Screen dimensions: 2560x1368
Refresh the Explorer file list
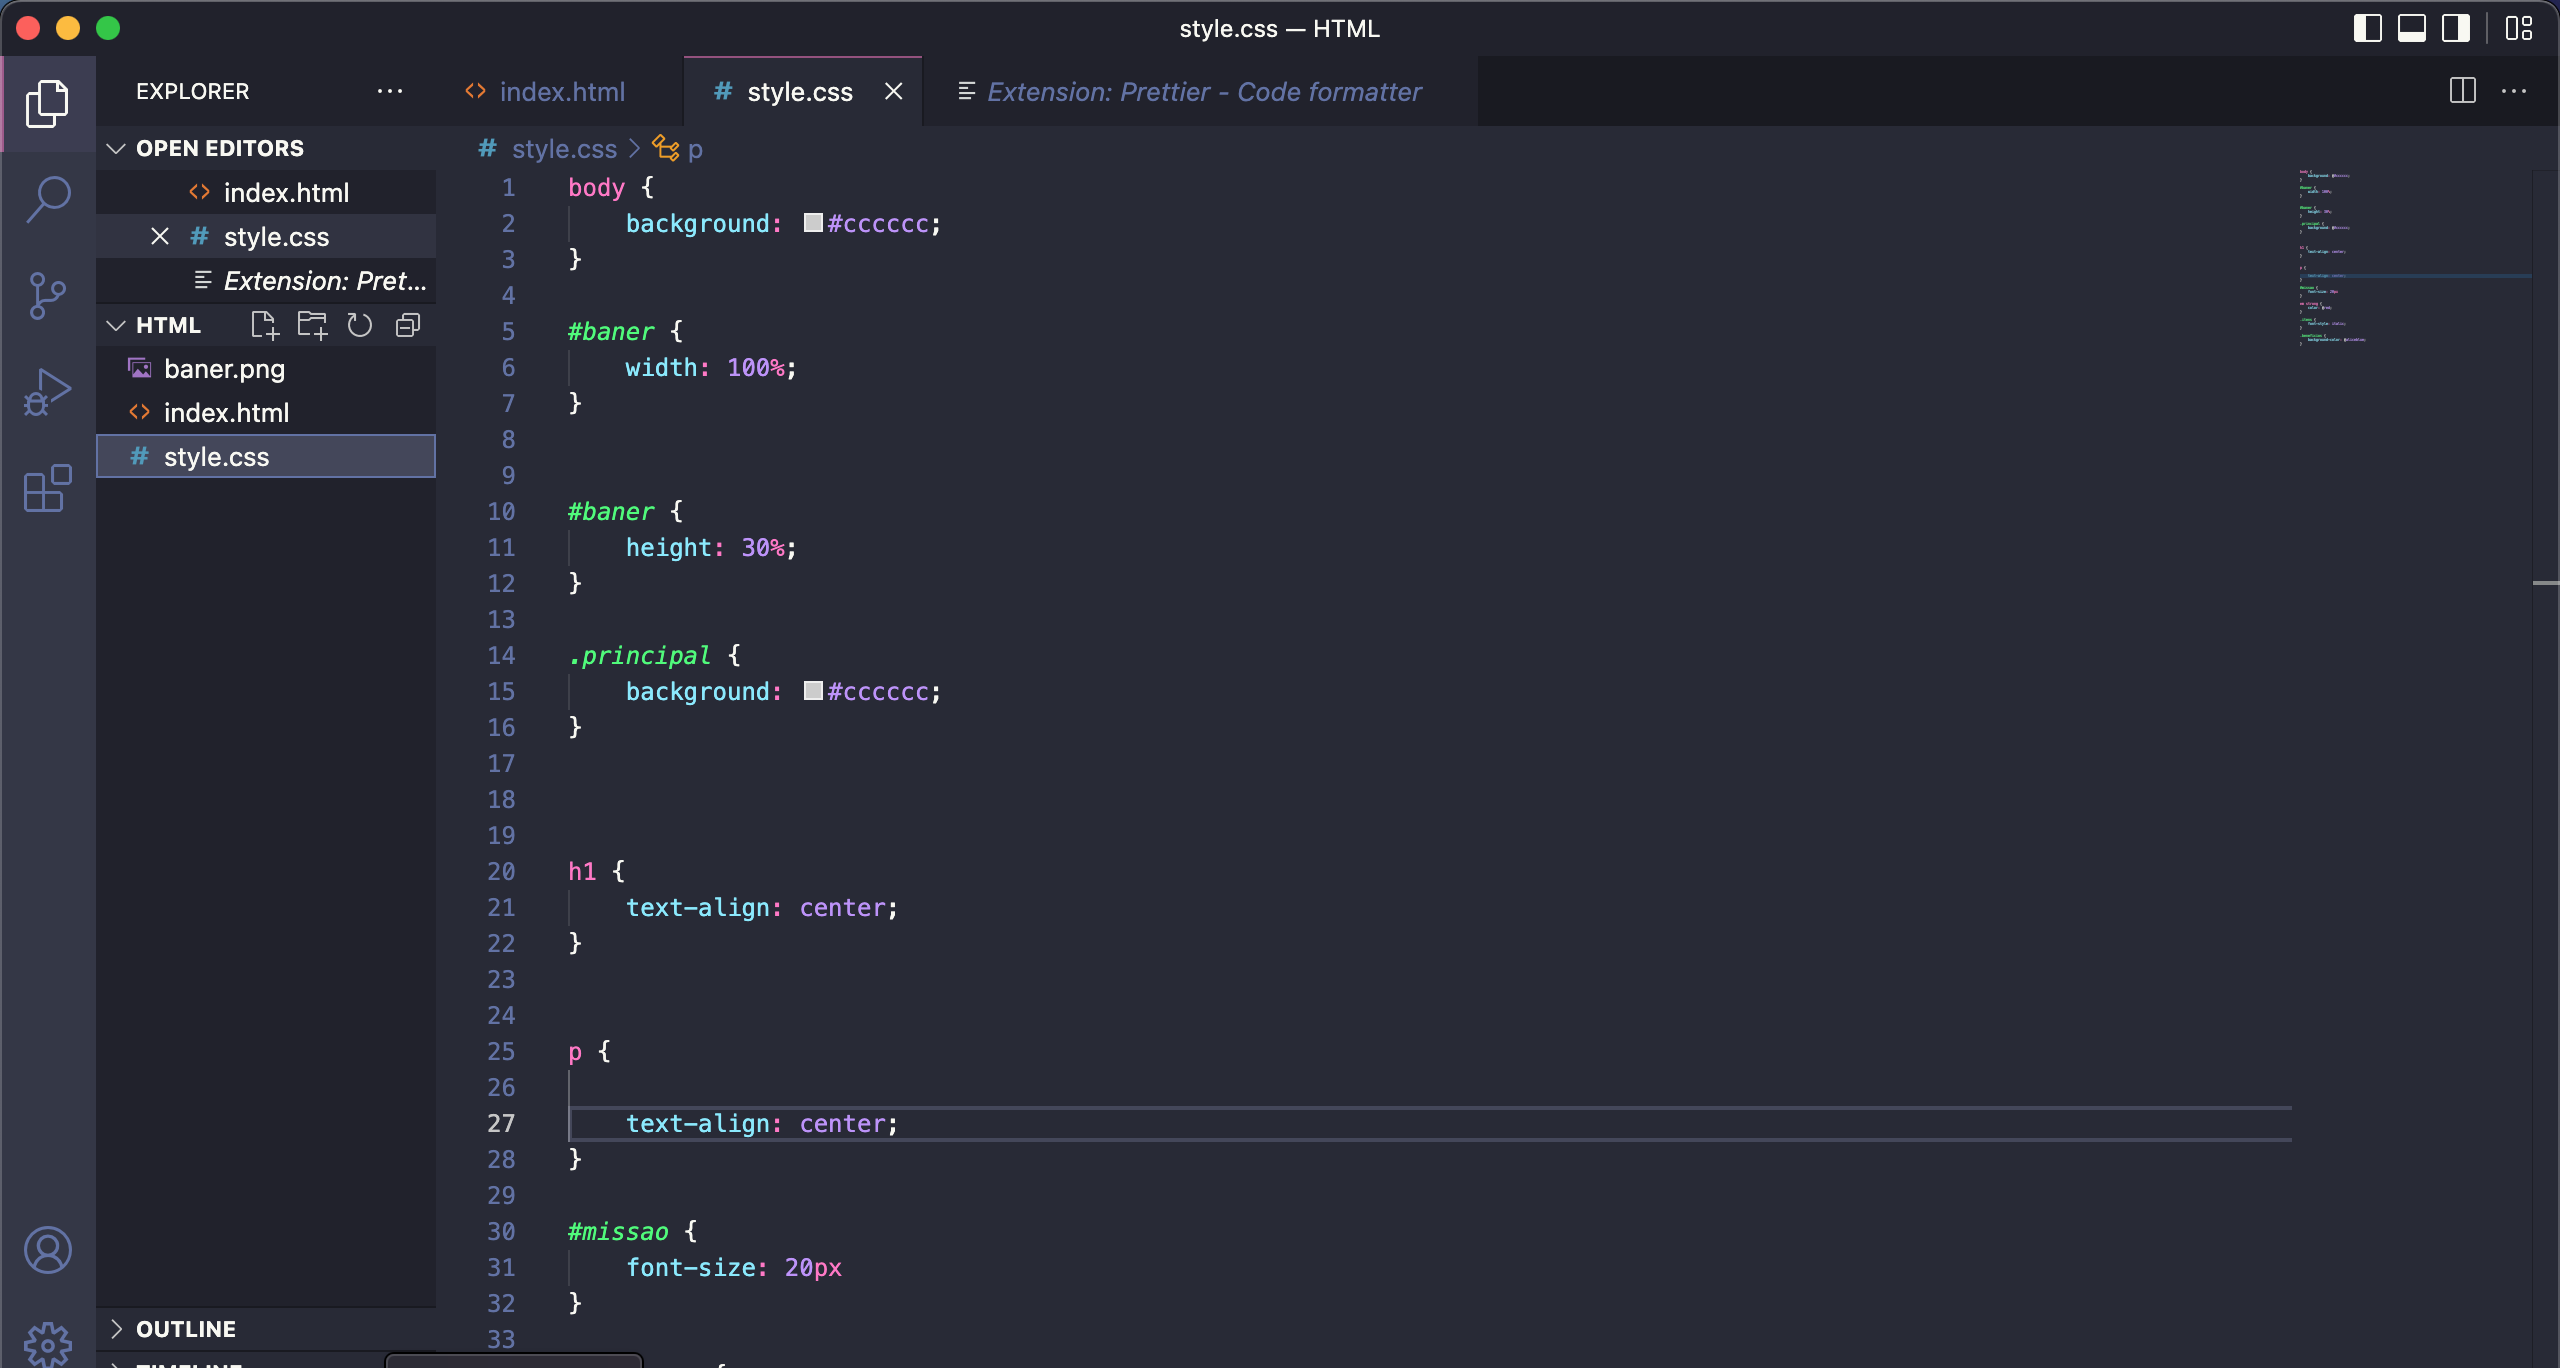click(x=359, y=325)
